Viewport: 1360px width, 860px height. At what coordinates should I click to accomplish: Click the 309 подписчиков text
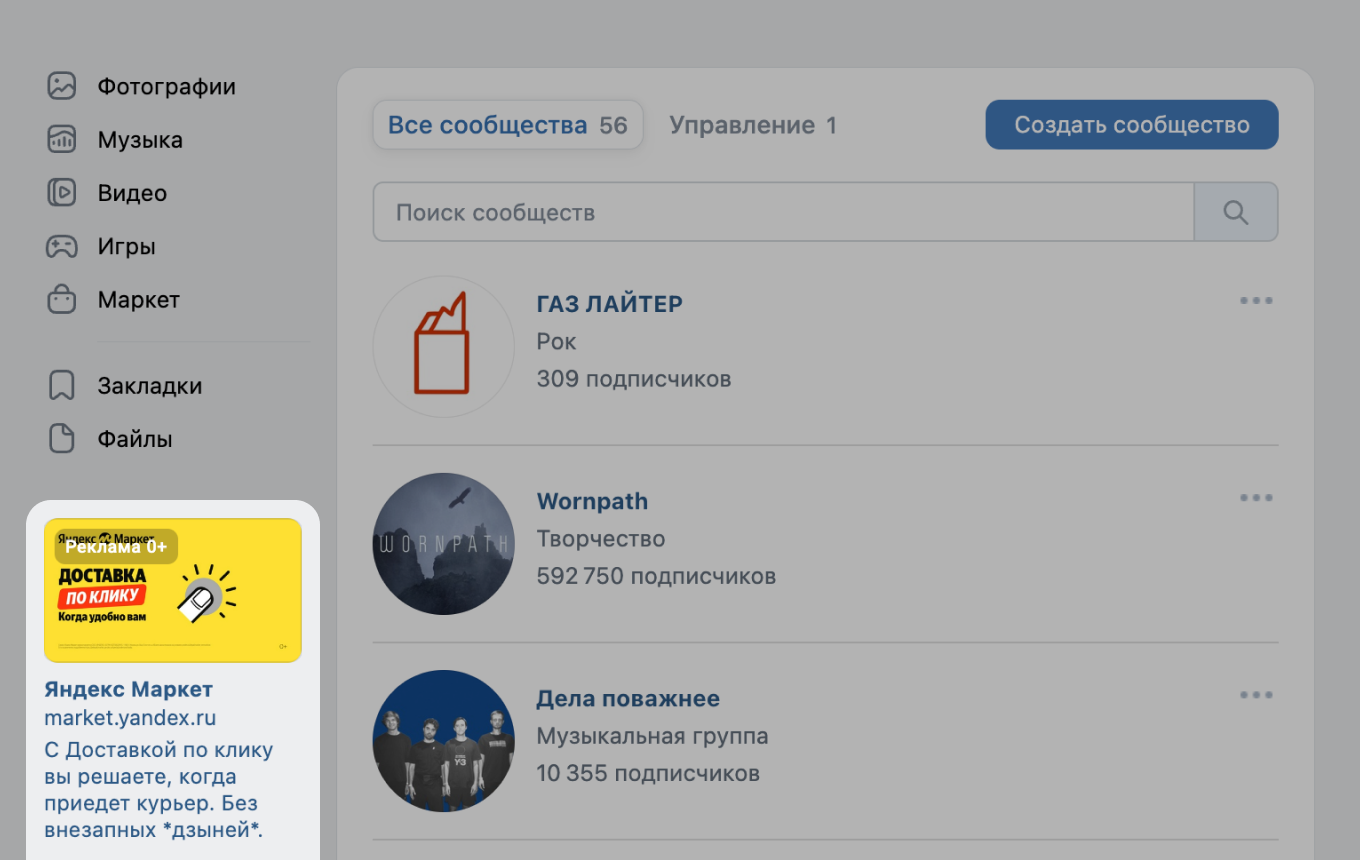coord(634,379)
